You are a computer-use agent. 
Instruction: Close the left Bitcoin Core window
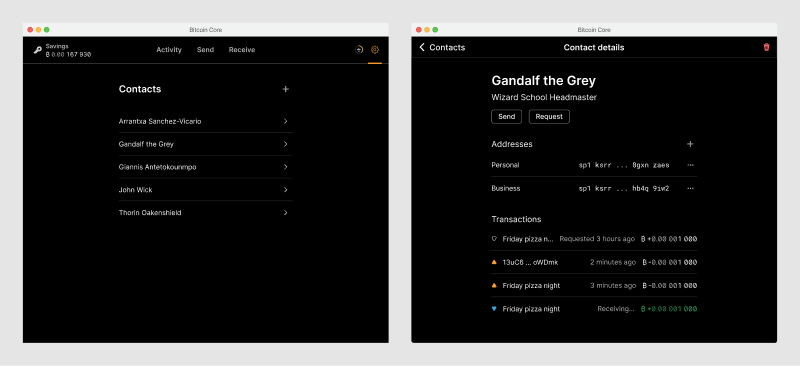tap(30, 30)
